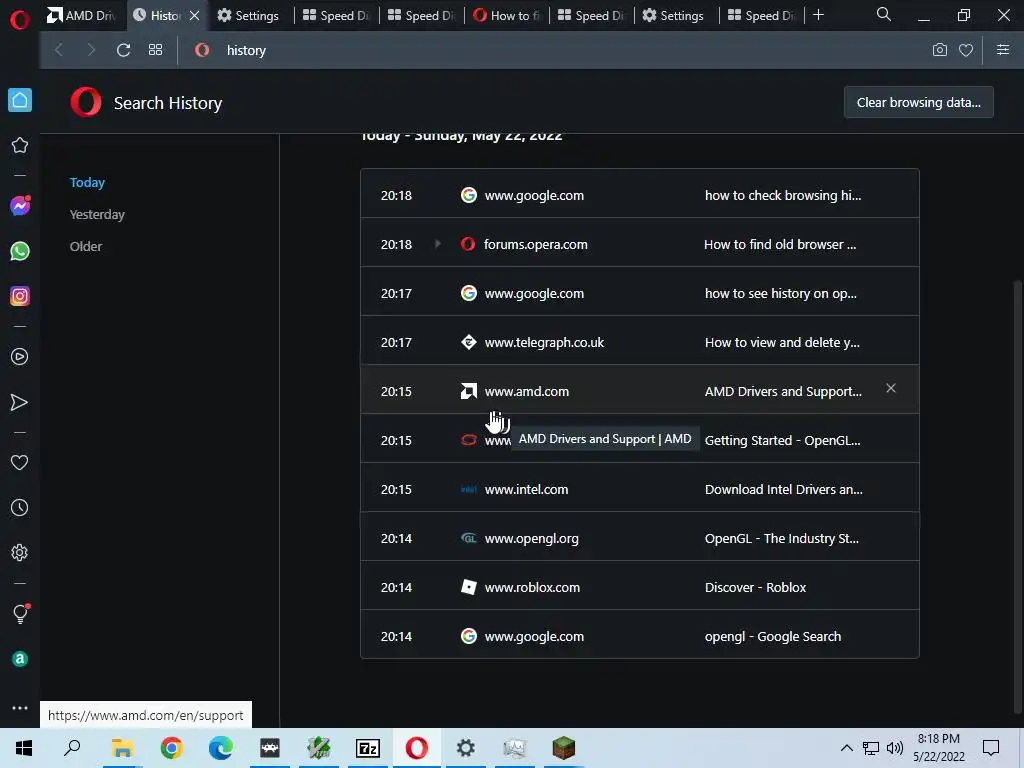Image resolution: width=1024 pixels, height=768 pixels.
Task: Open www.roblox.com Discover entry
Action: click(x=639, y=586)
